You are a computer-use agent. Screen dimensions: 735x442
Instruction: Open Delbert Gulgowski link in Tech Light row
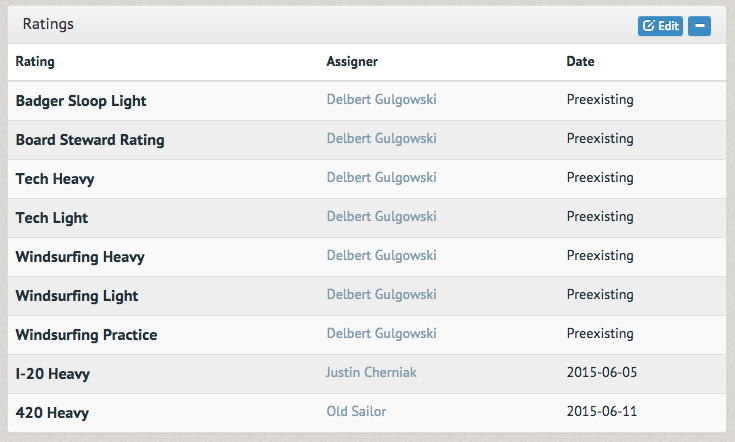coord(382,216)
